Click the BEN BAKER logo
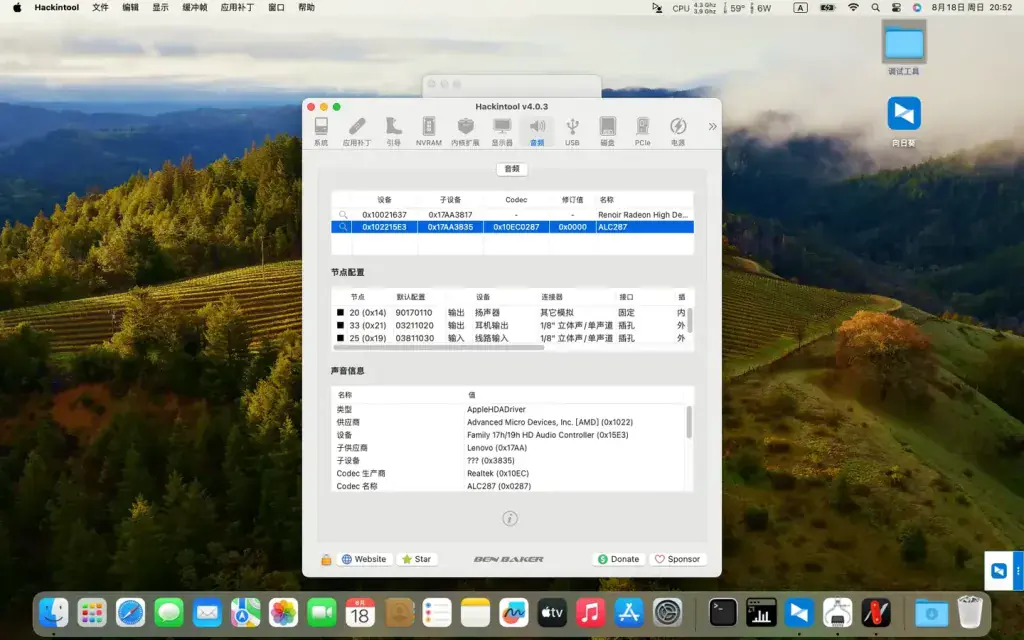 [x=509, y=560]
